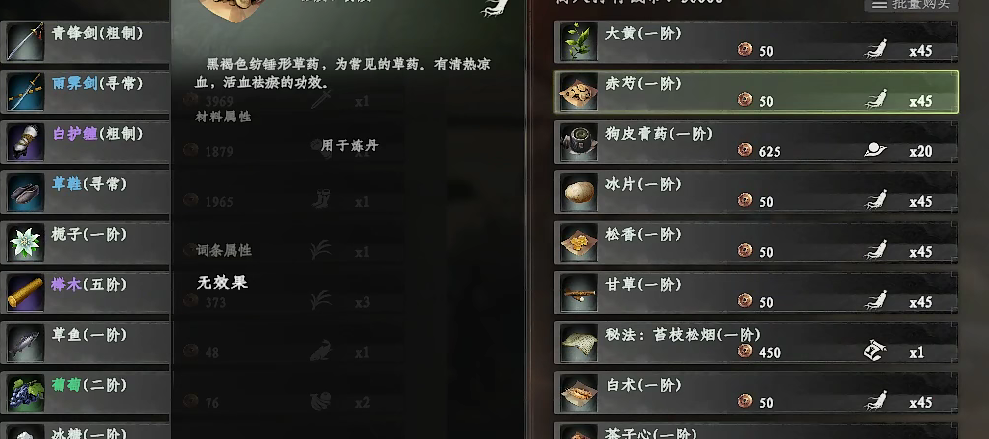This screenshot has height=439, width=989.
Task: Open the 批量购买 bulk purchase button
Action: click(911, 4)
